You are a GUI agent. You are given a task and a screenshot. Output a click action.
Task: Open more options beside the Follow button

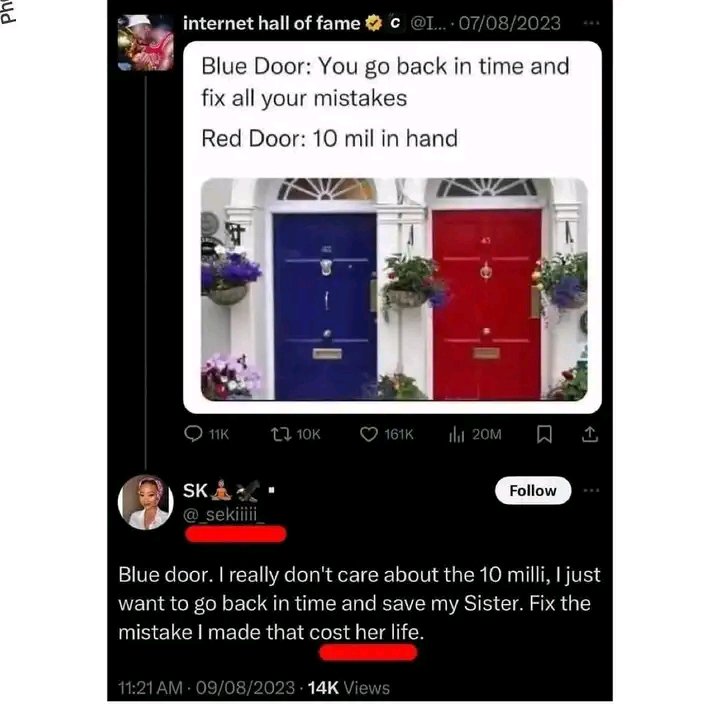[591, 490]
